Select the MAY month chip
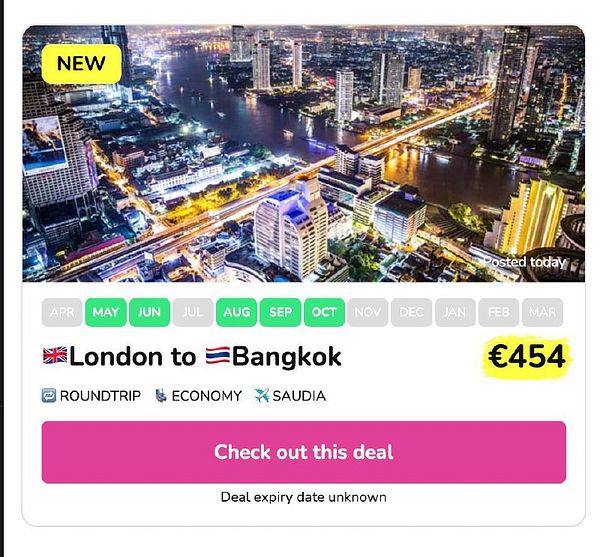 (x=106, y=312)
